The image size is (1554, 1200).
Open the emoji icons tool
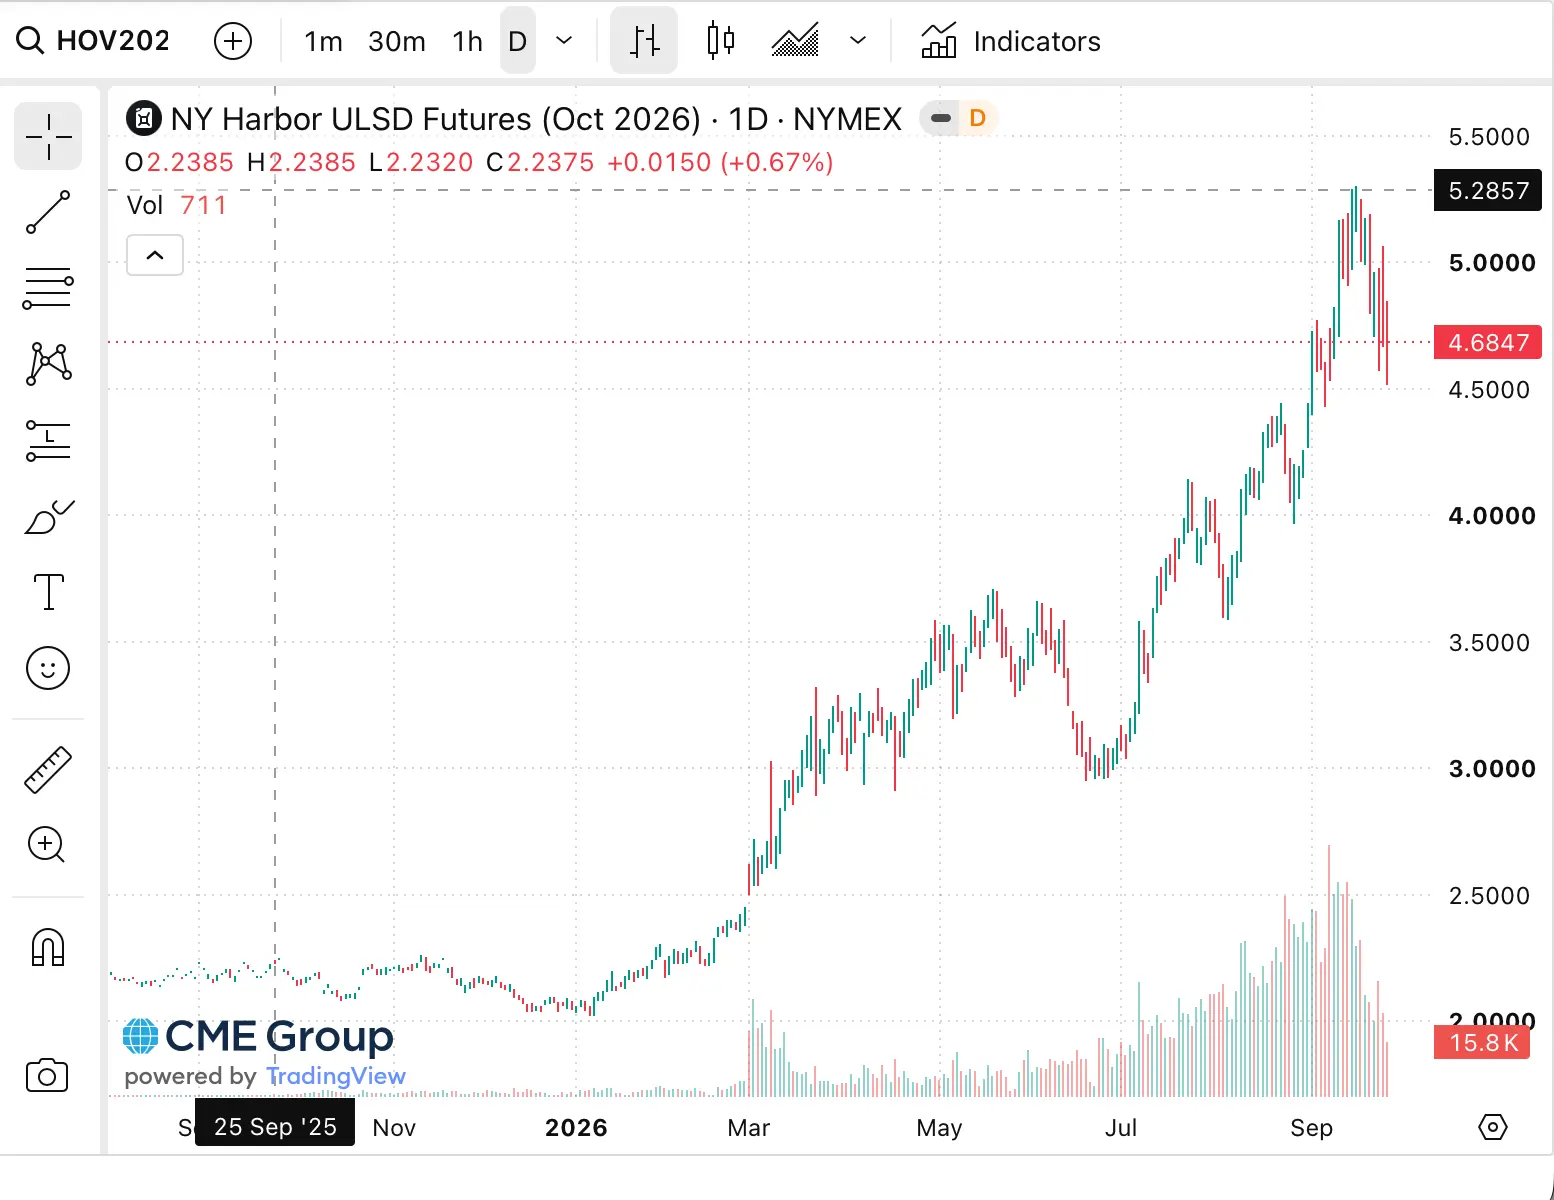[x=48, y=668]
